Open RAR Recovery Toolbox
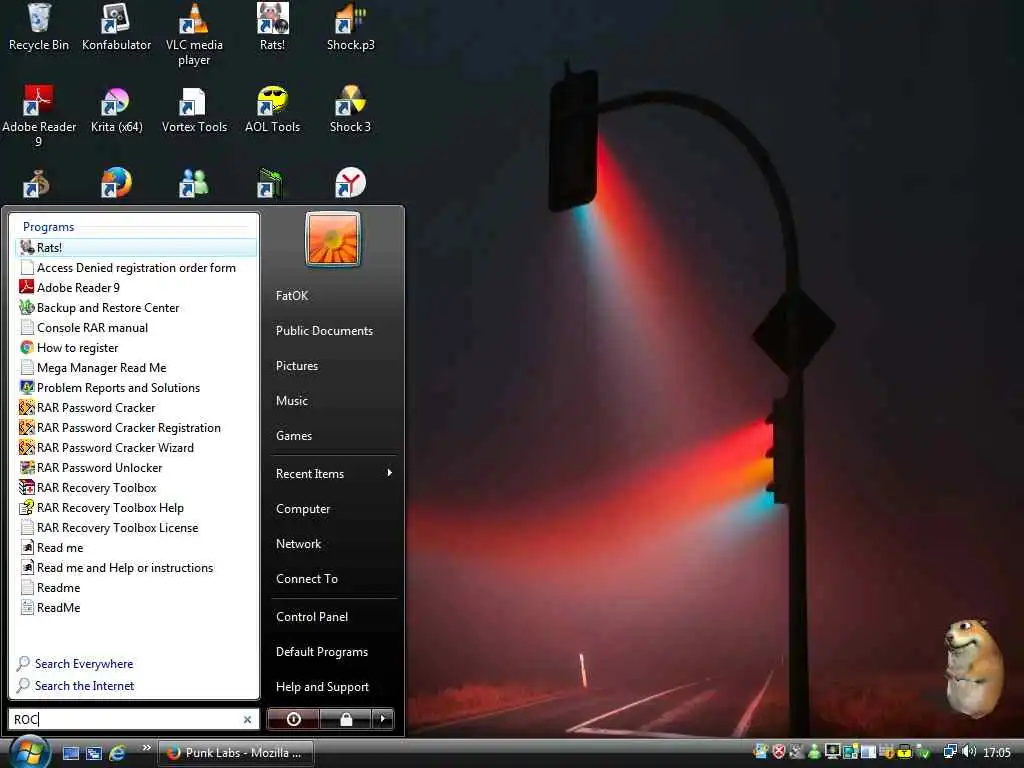The height and width of the screenshot is (768, 1024). (x=136, y=488)
